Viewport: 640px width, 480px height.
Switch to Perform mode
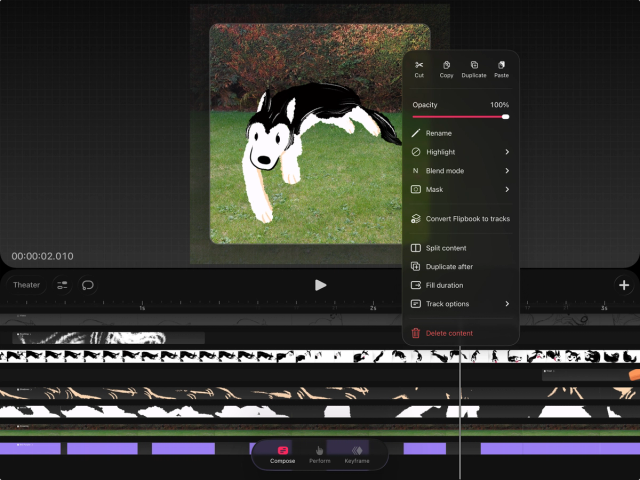tap(319, 455)
